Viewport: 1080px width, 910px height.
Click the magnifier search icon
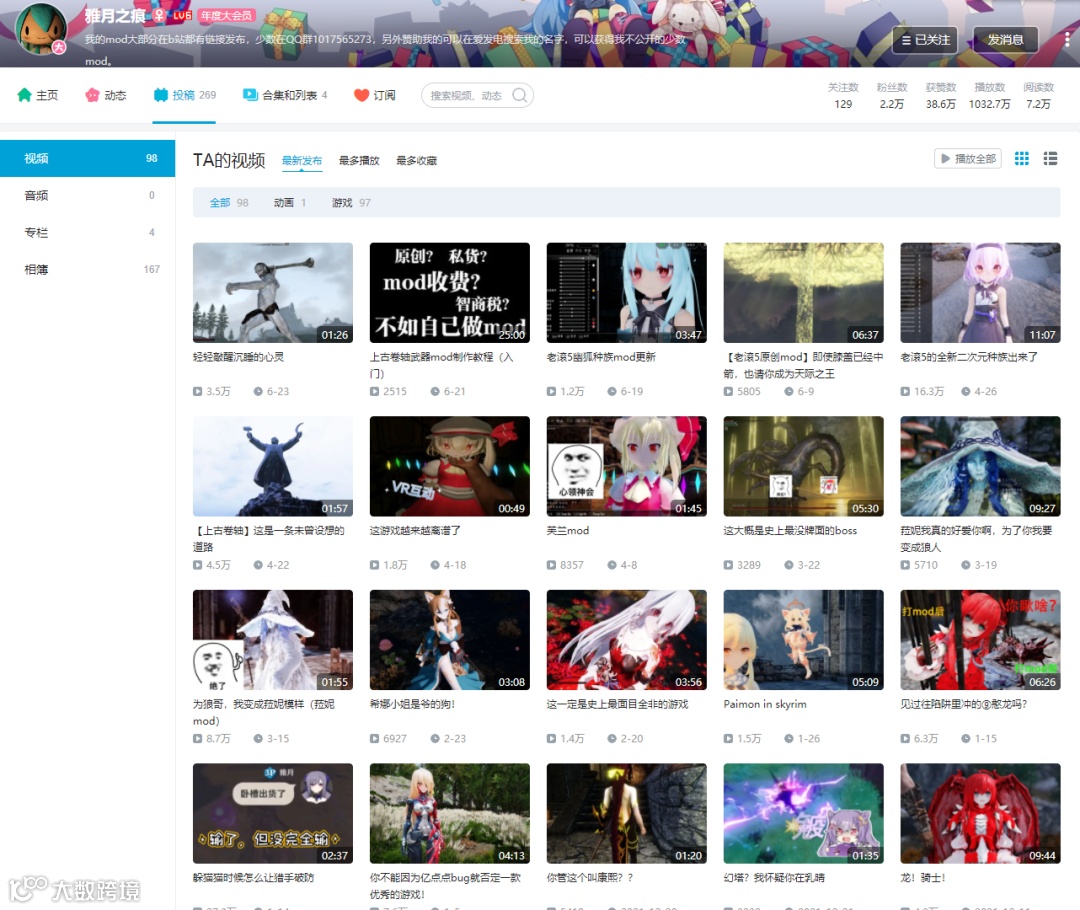click(x=521, y=95)
